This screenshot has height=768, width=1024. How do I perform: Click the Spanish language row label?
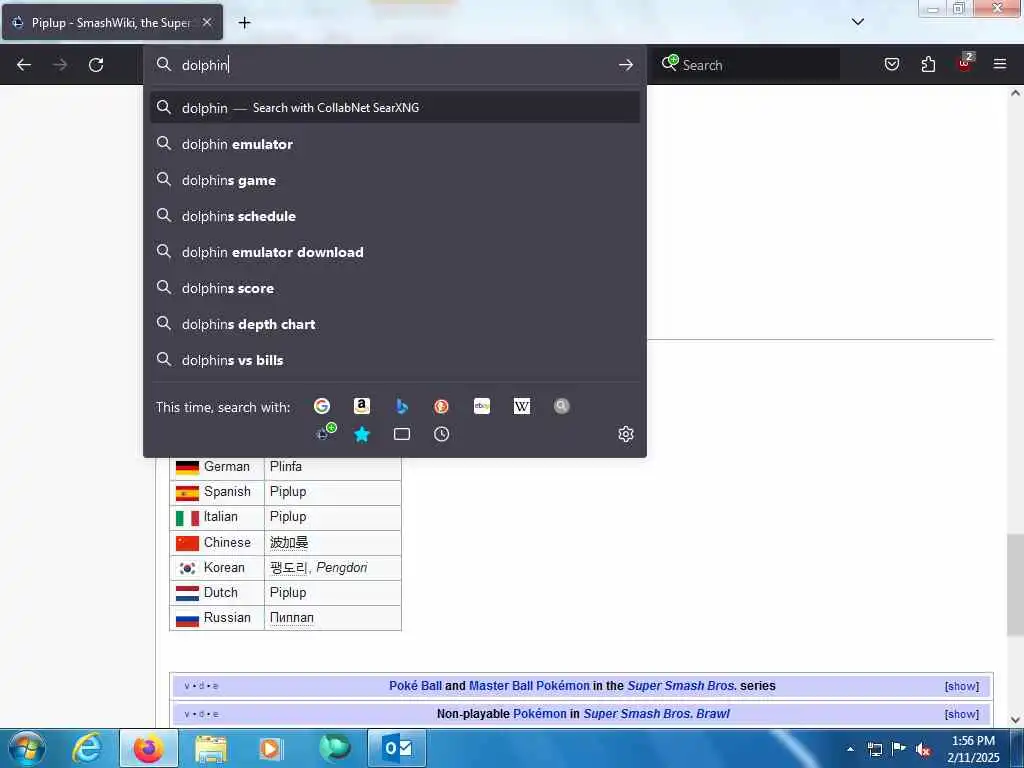227,491
